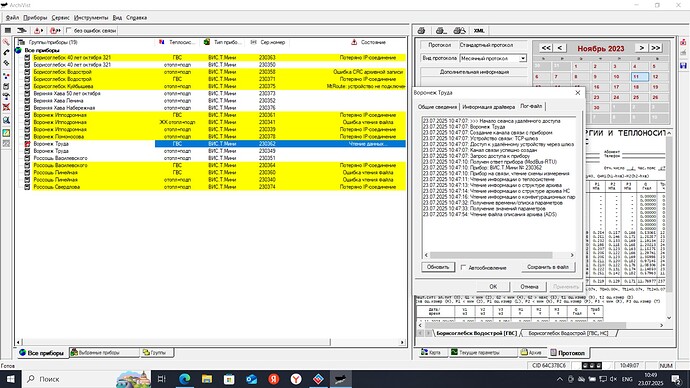Click the log file horizontal scrollbar
The width and height of the screenshot is (690, 388).
pos(499,255)
